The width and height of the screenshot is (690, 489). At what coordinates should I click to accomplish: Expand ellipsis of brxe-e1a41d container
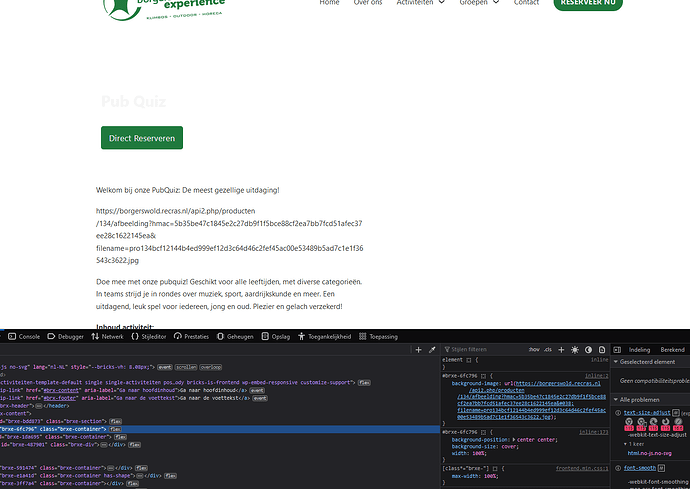140,476
